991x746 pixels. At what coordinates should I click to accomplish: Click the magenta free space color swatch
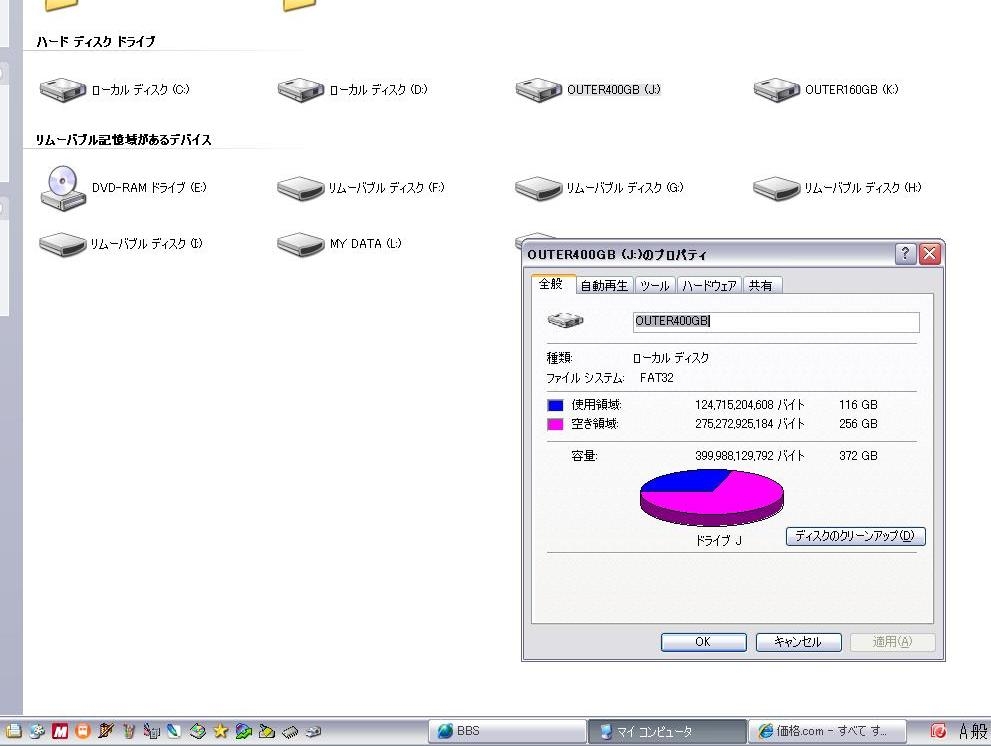(555, 424)
